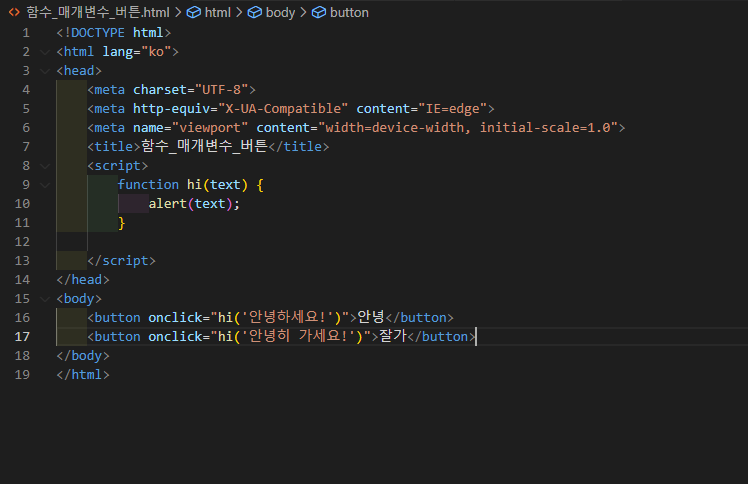Collapse the function hi fold on line 9
The width and height of the screenshot is (748, 484).
tap(45, 185)
